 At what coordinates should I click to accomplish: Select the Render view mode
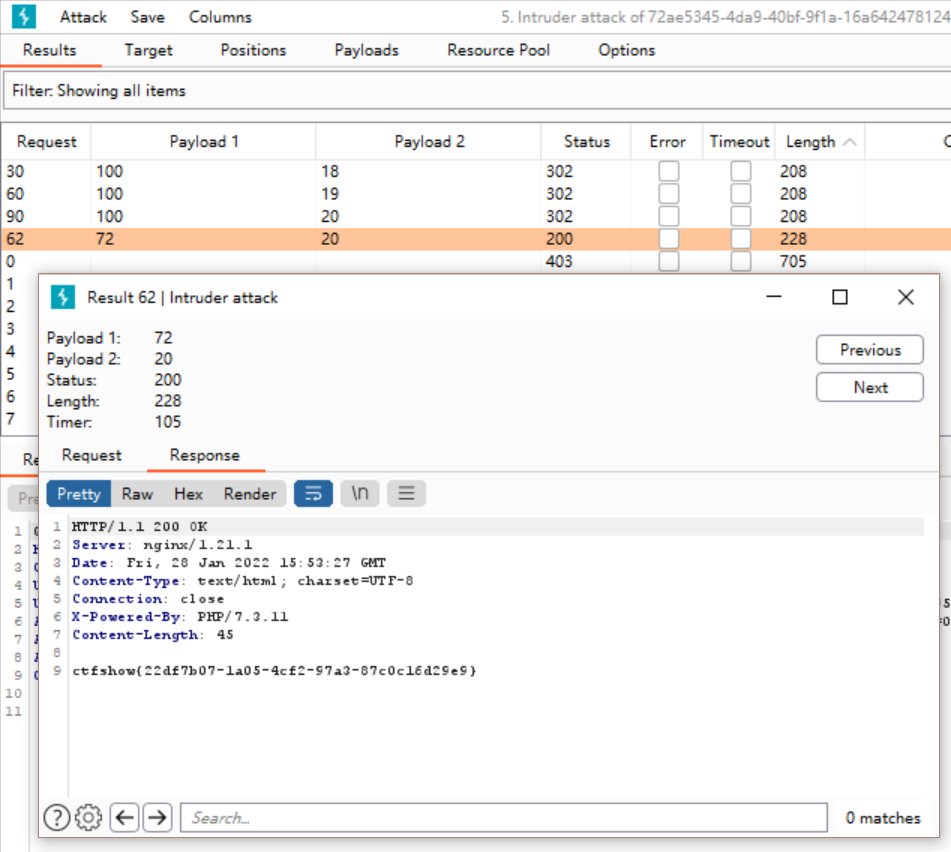[x=250, y=494]
